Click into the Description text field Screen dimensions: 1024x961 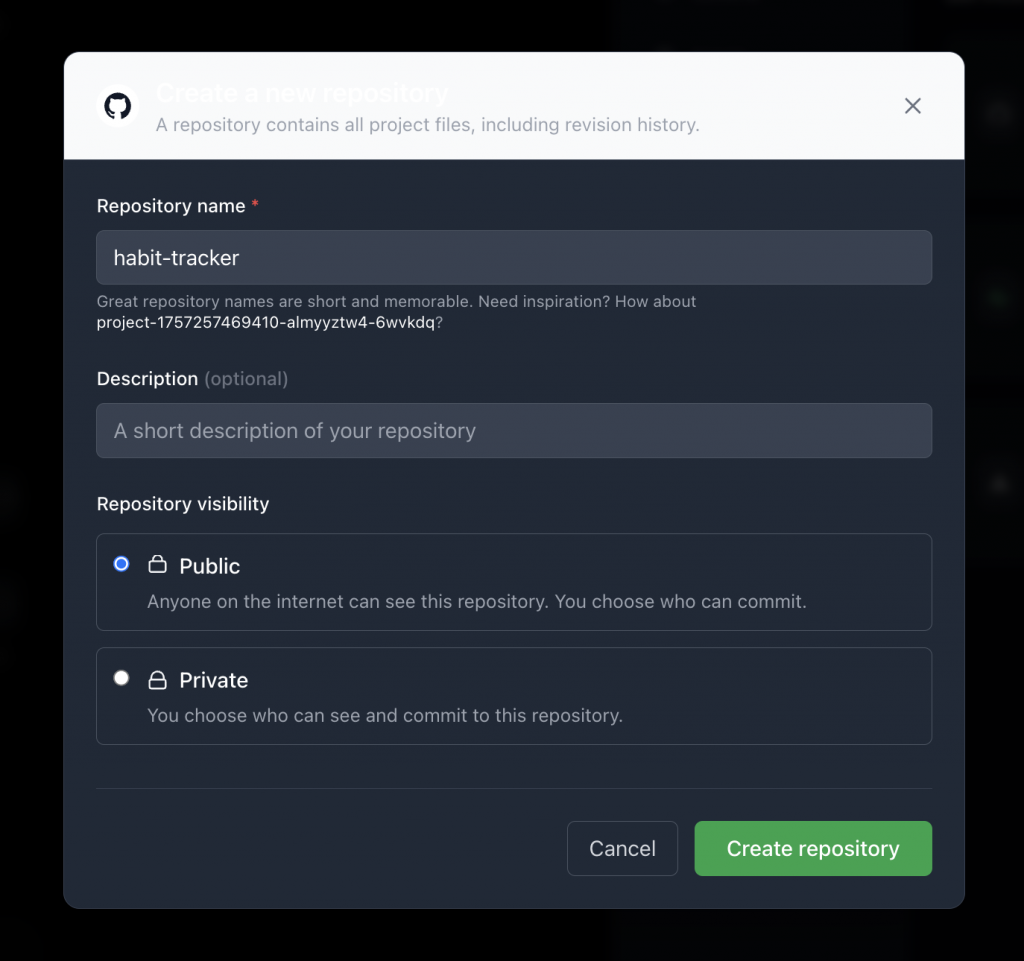(x=514, y=431)
